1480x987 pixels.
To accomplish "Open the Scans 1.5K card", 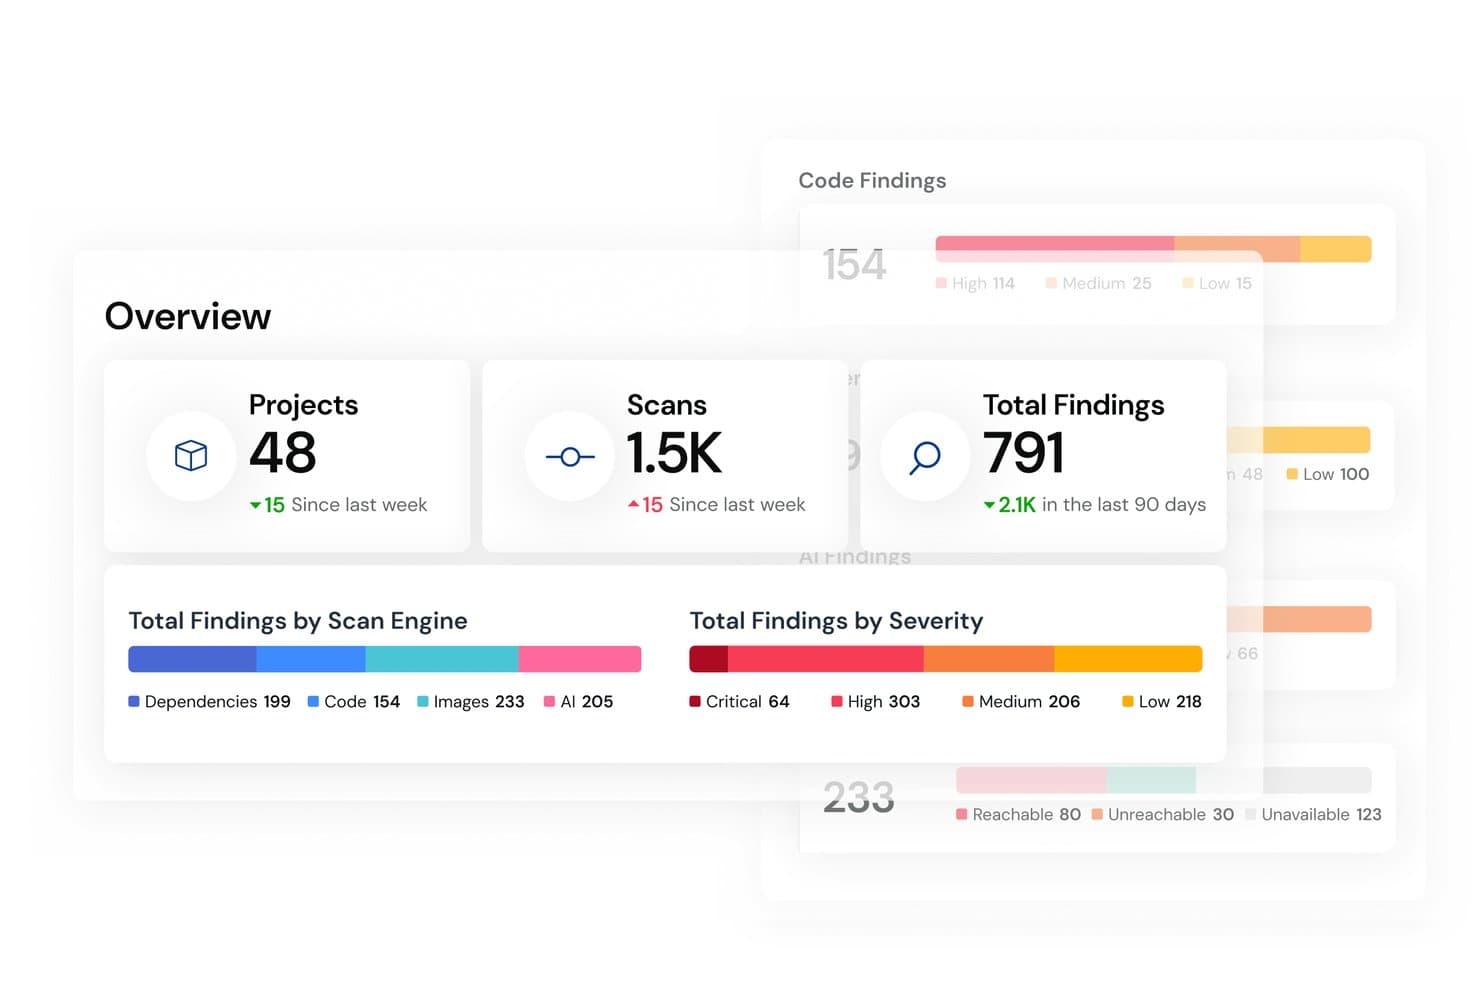I will coord(665,456).
